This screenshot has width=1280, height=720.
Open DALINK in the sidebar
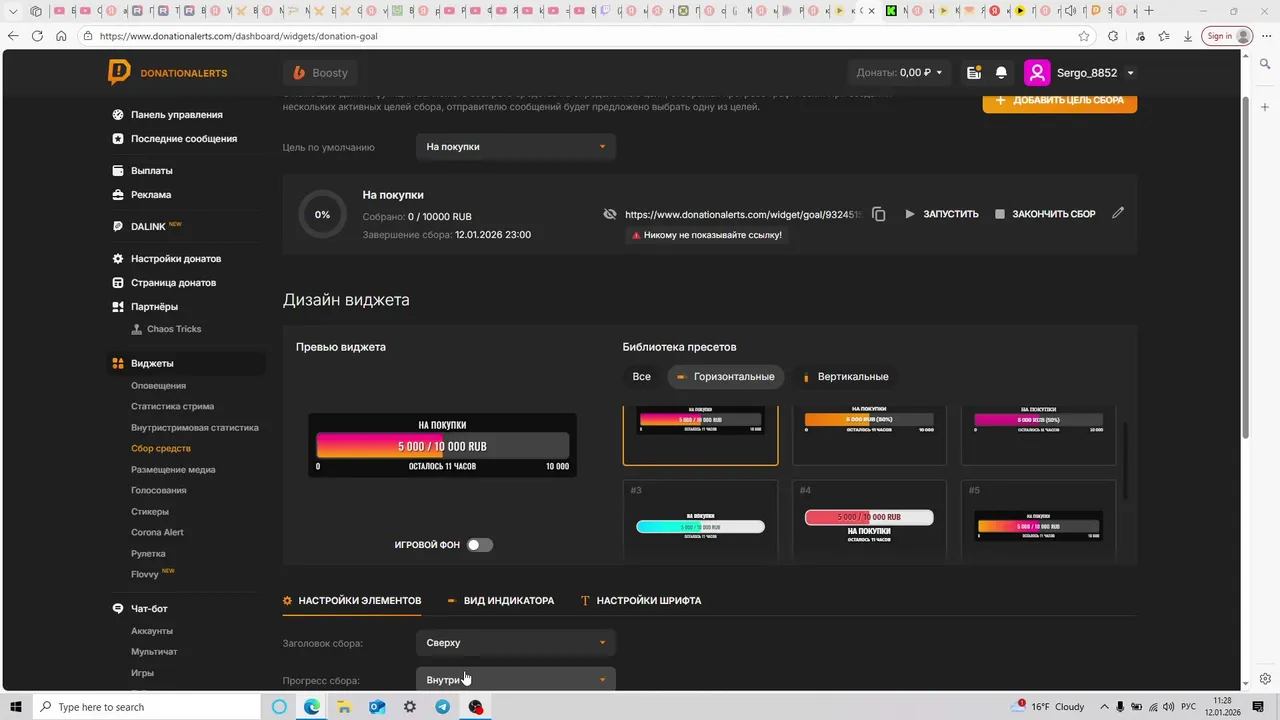pyautogui.click(x=148, y=227)
